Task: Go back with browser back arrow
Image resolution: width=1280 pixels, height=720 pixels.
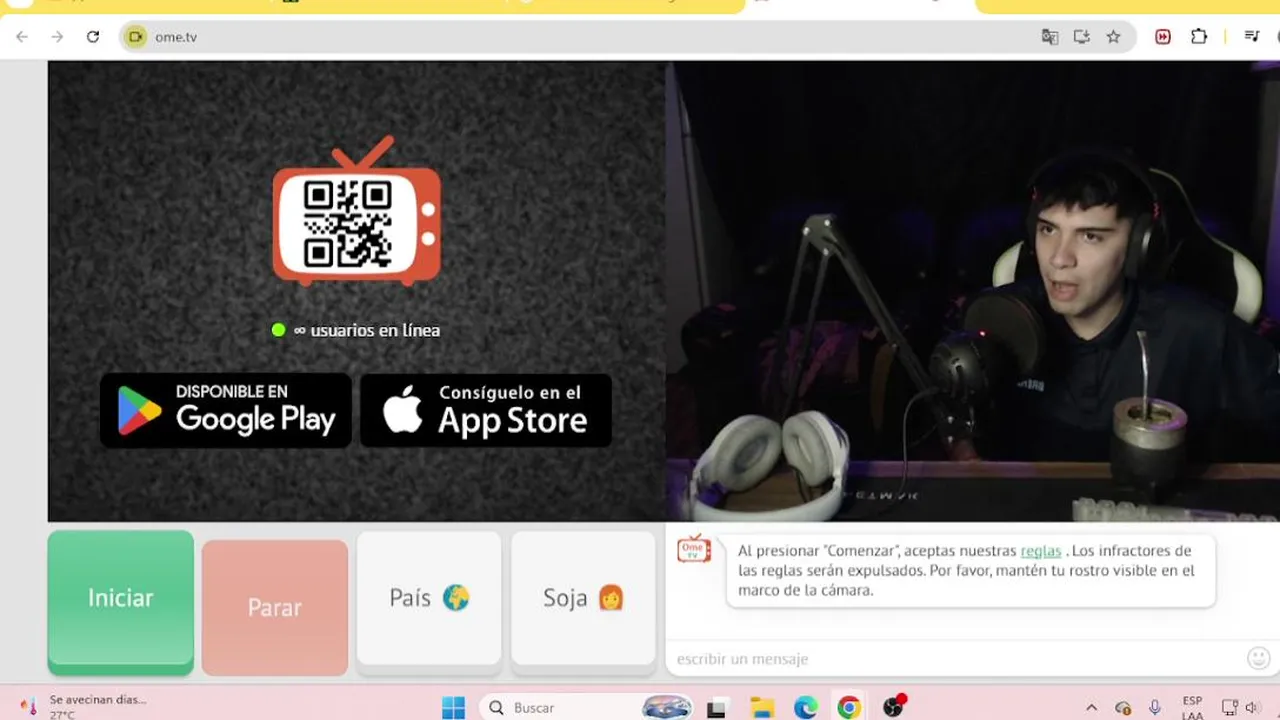Action: coord(22,37)
